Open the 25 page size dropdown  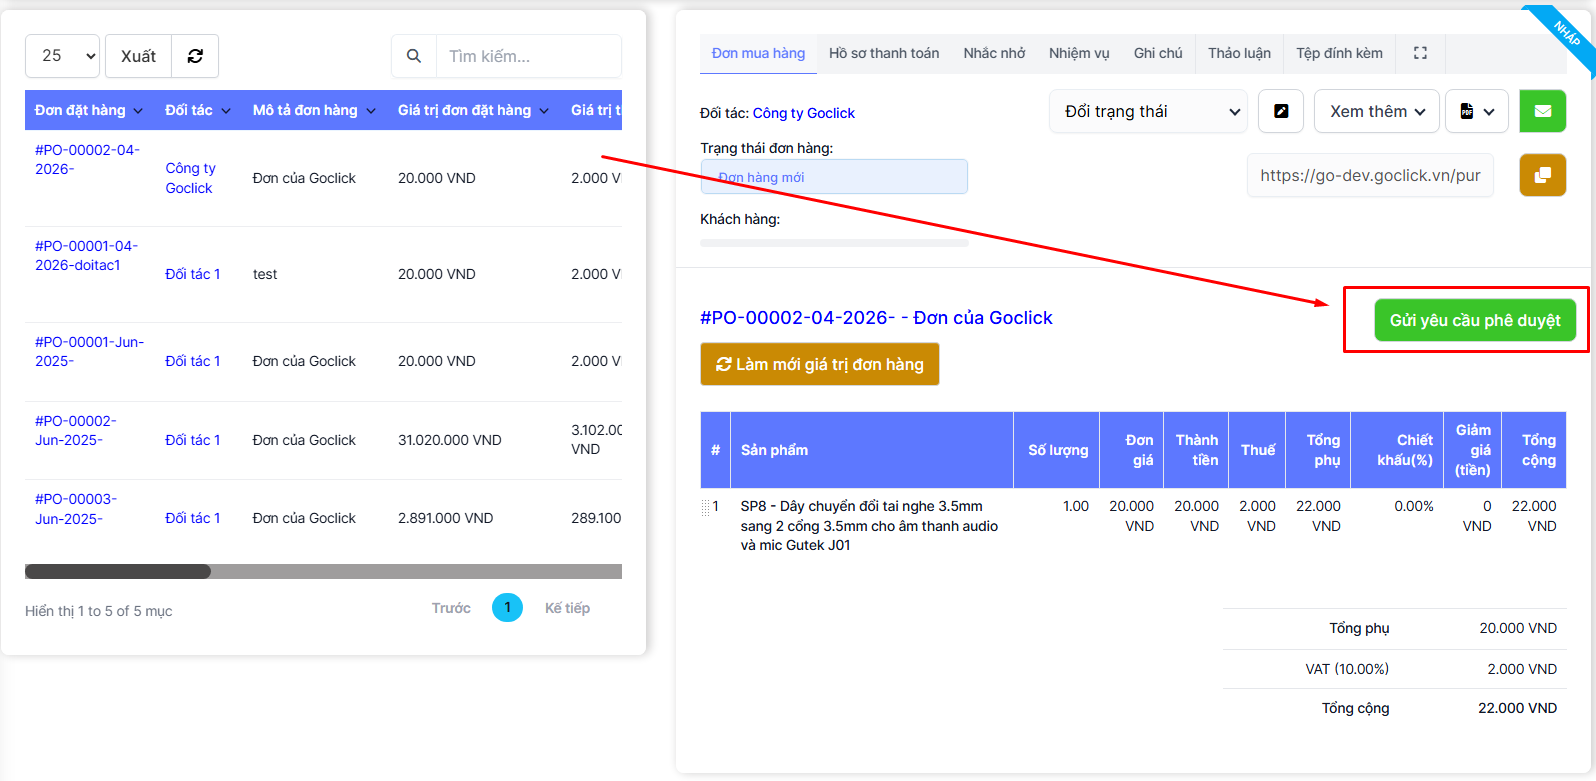click(x=62, y=56)
